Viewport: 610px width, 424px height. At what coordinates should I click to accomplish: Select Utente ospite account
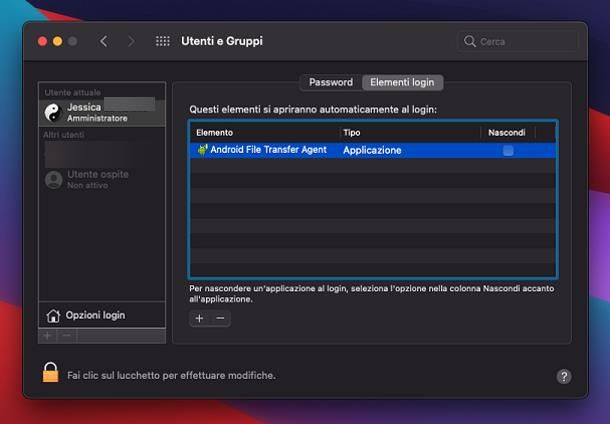click(102, 179)
